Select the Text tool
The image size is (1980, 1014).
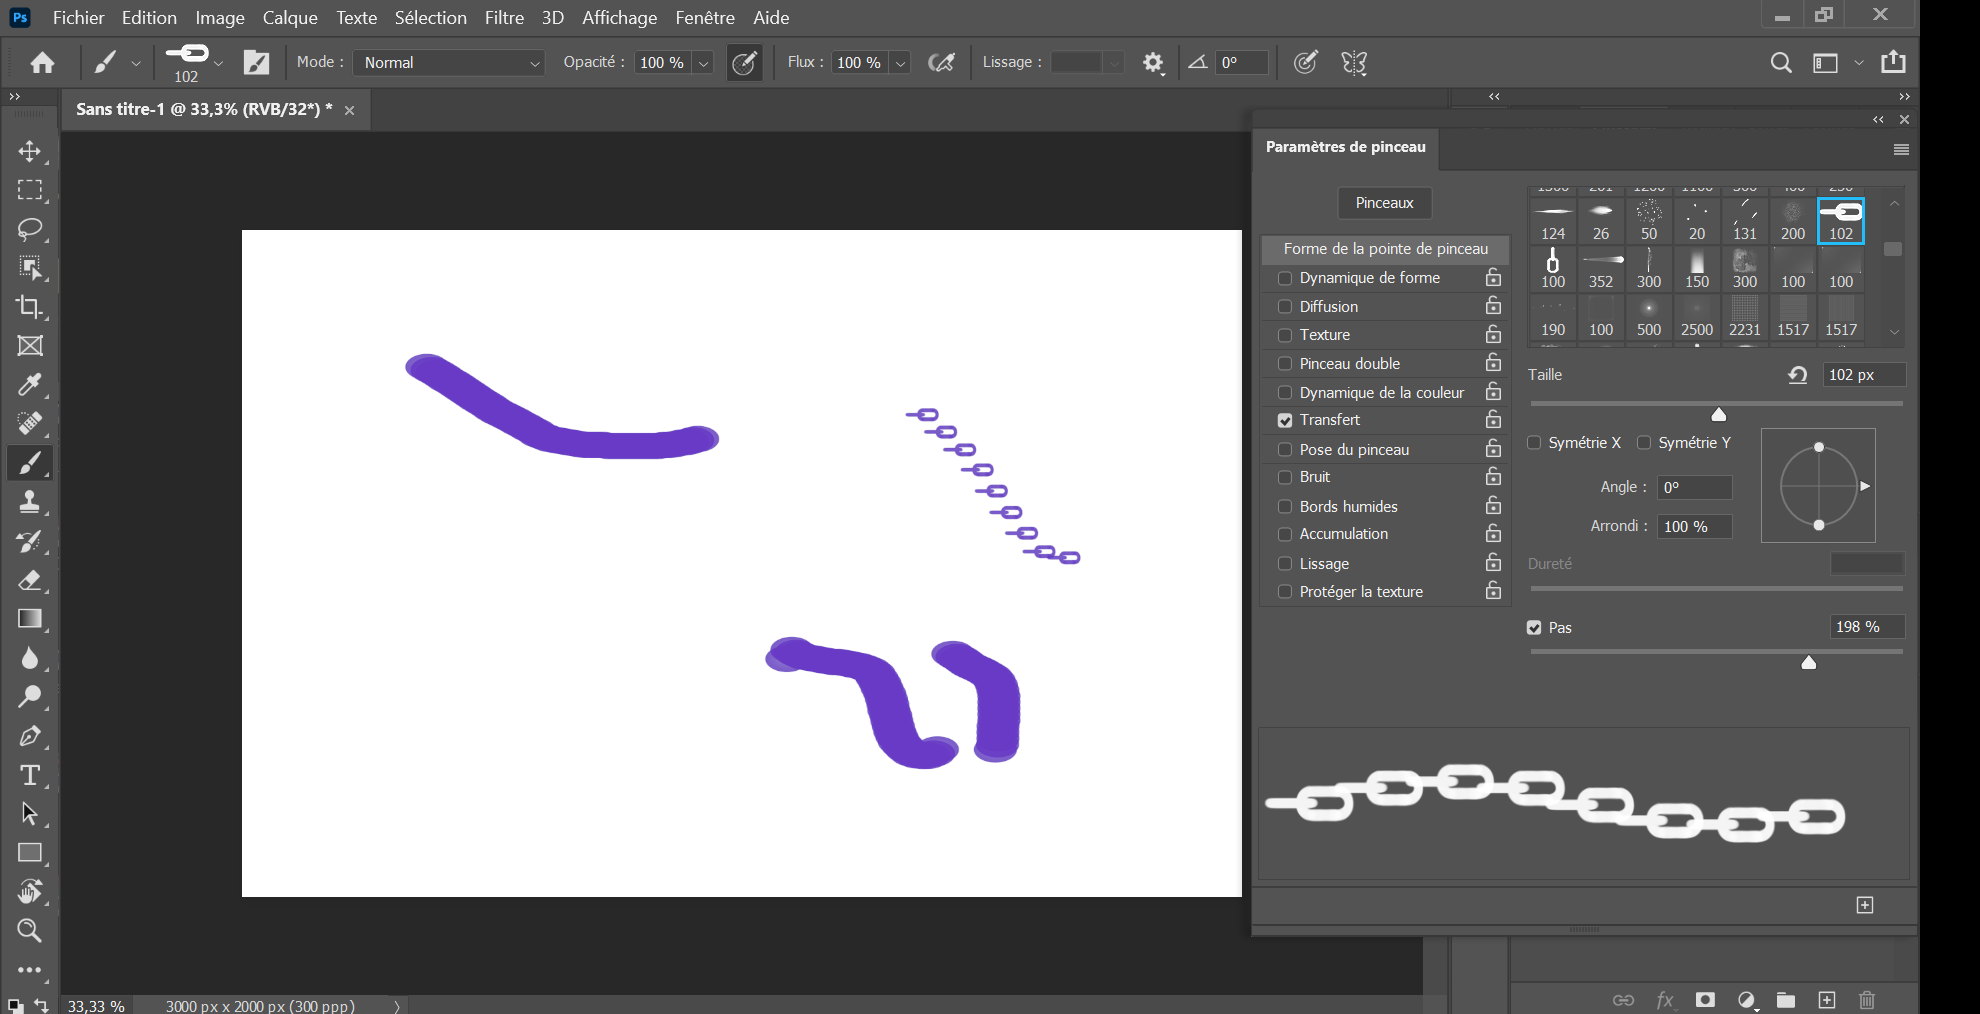[30, 774]
